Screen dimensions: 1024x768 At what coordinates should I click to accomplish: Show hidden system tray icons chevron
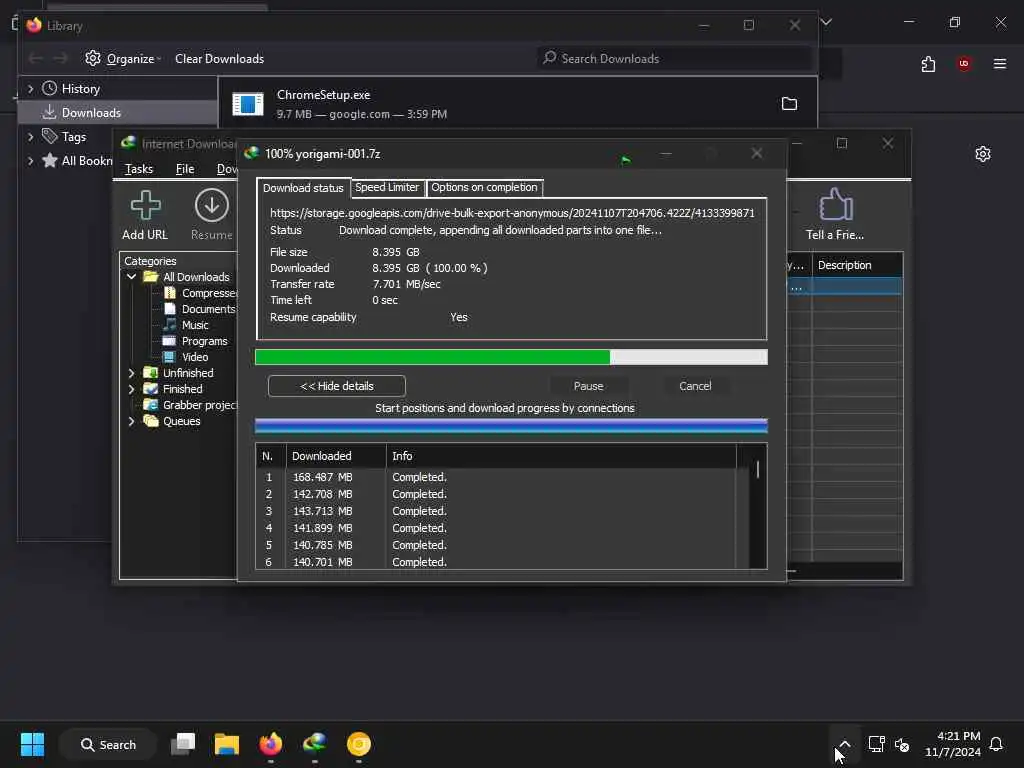coord(844,744)
